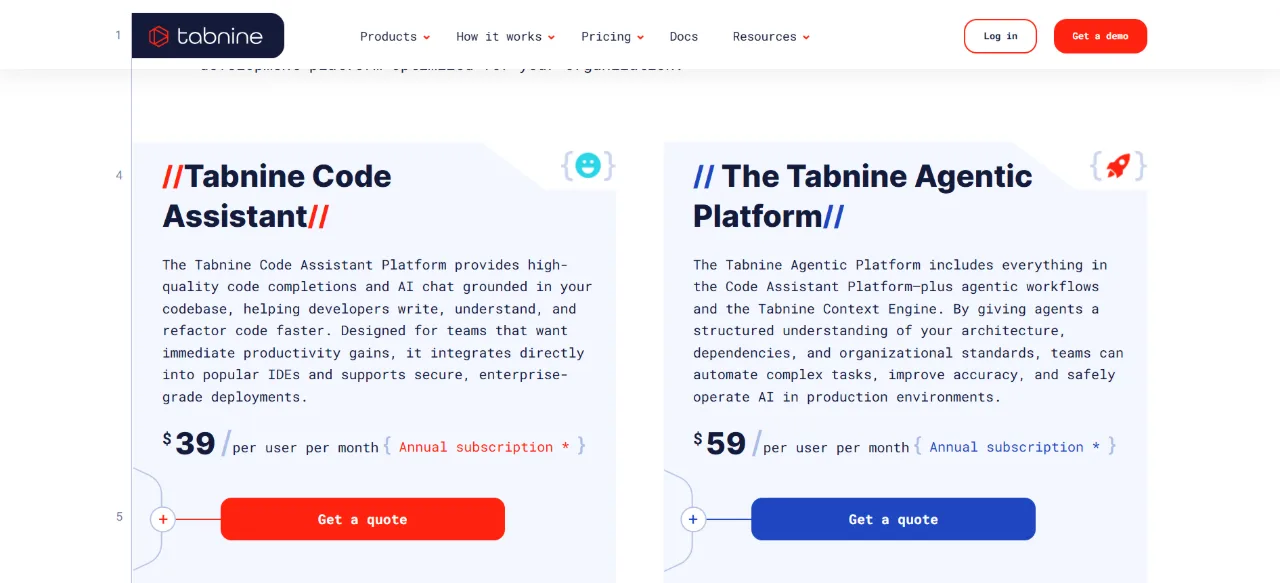Click the $39 price label
Screen dimensions: 1280x583
pos(190,443)
